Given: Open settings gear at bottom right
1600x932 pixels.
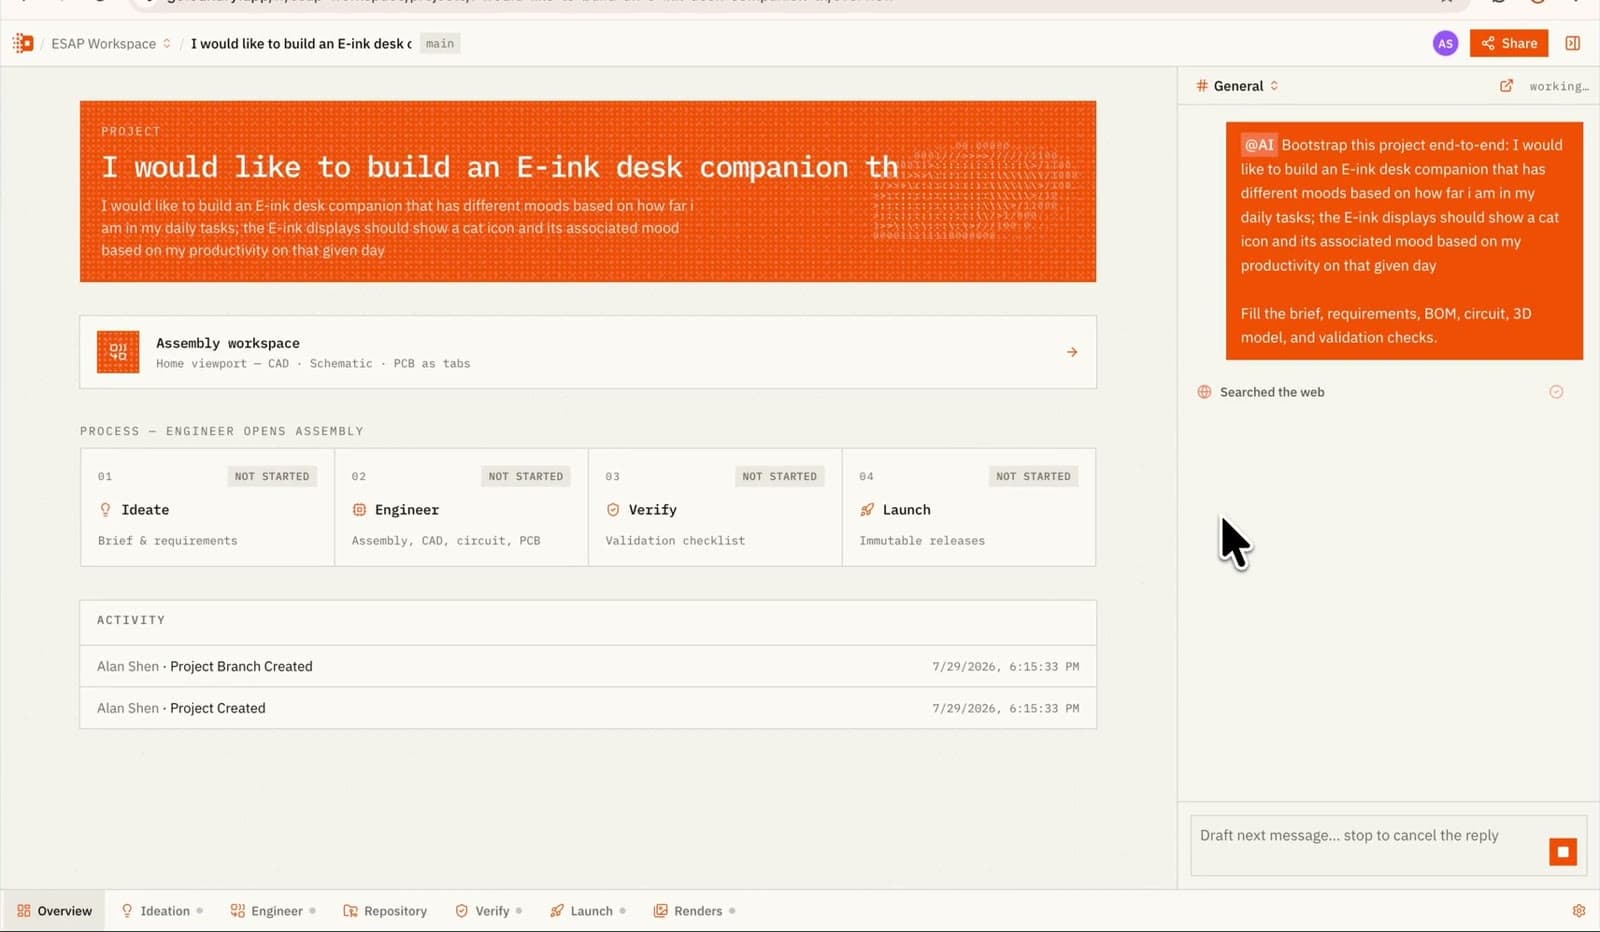Looking at the screenshot, I should click(1579, 911).
